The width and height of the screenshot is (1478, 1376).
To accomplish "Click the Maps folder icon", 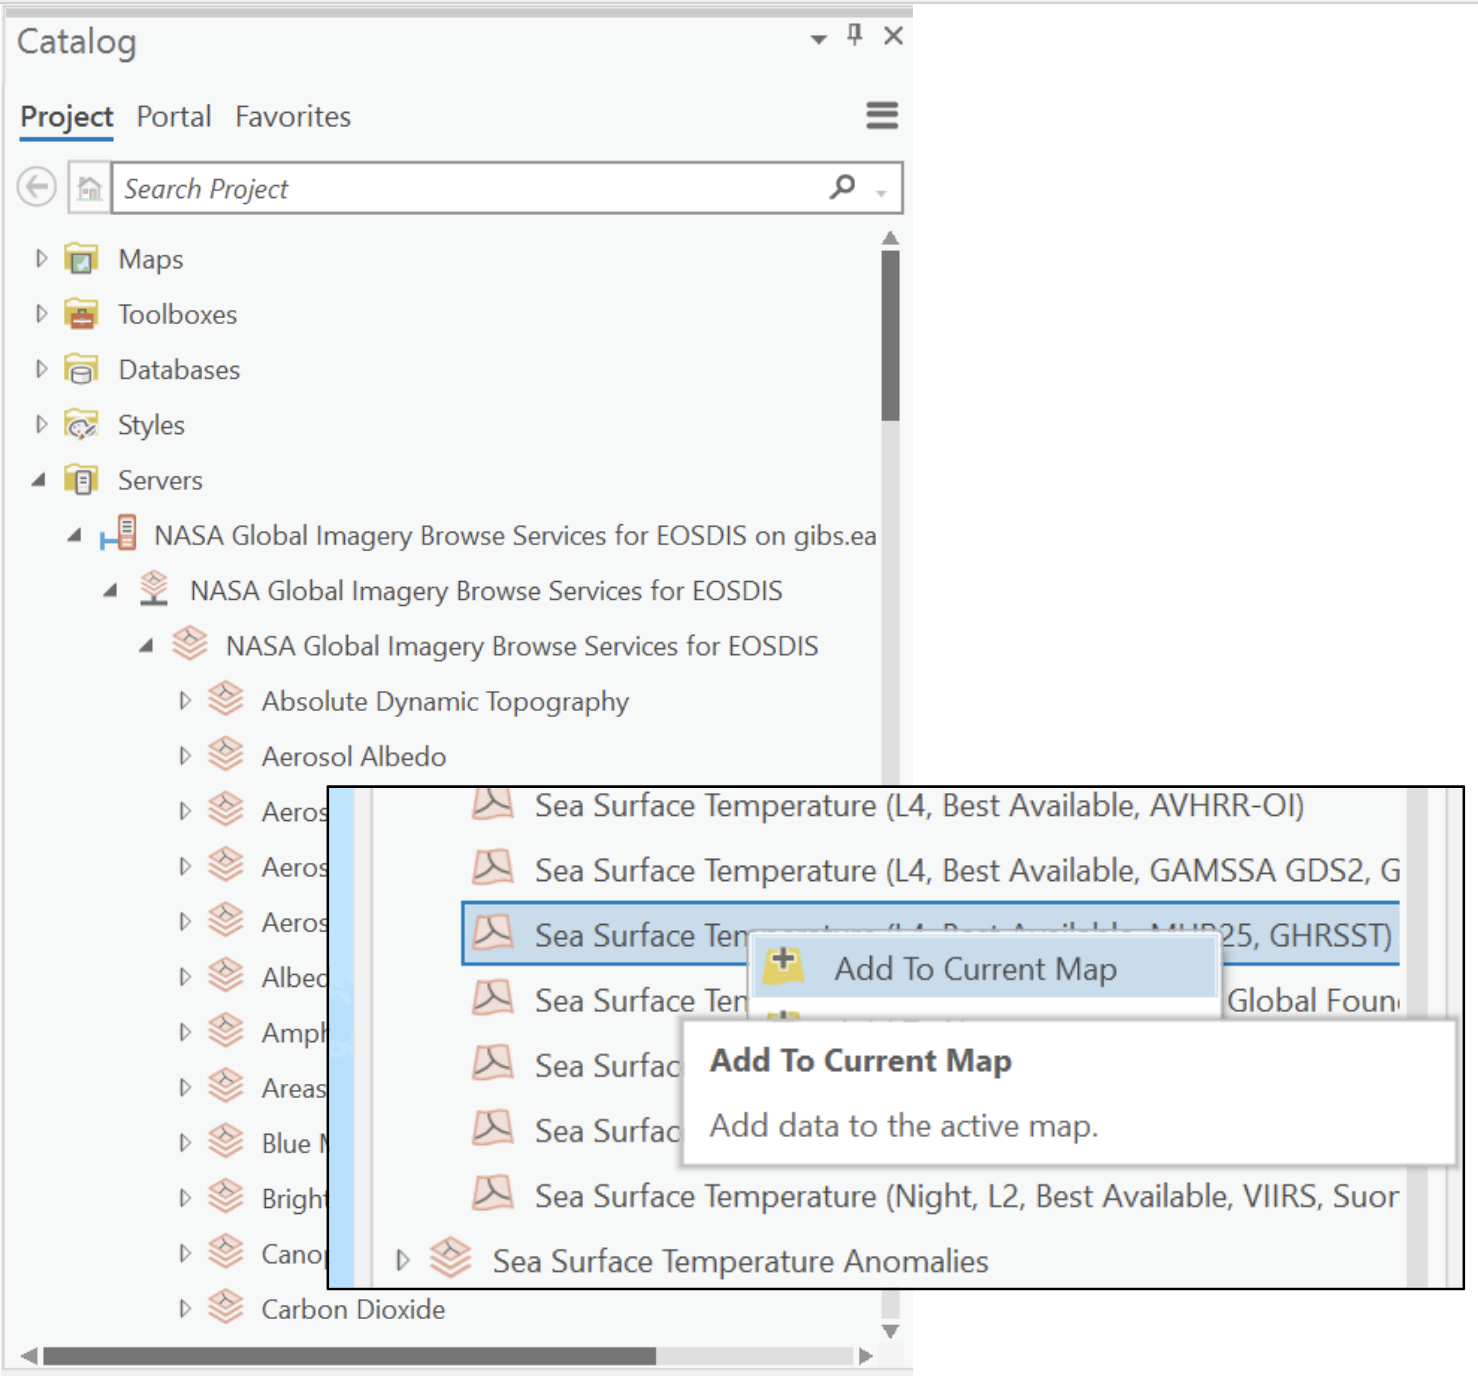I will pos(81,259).
